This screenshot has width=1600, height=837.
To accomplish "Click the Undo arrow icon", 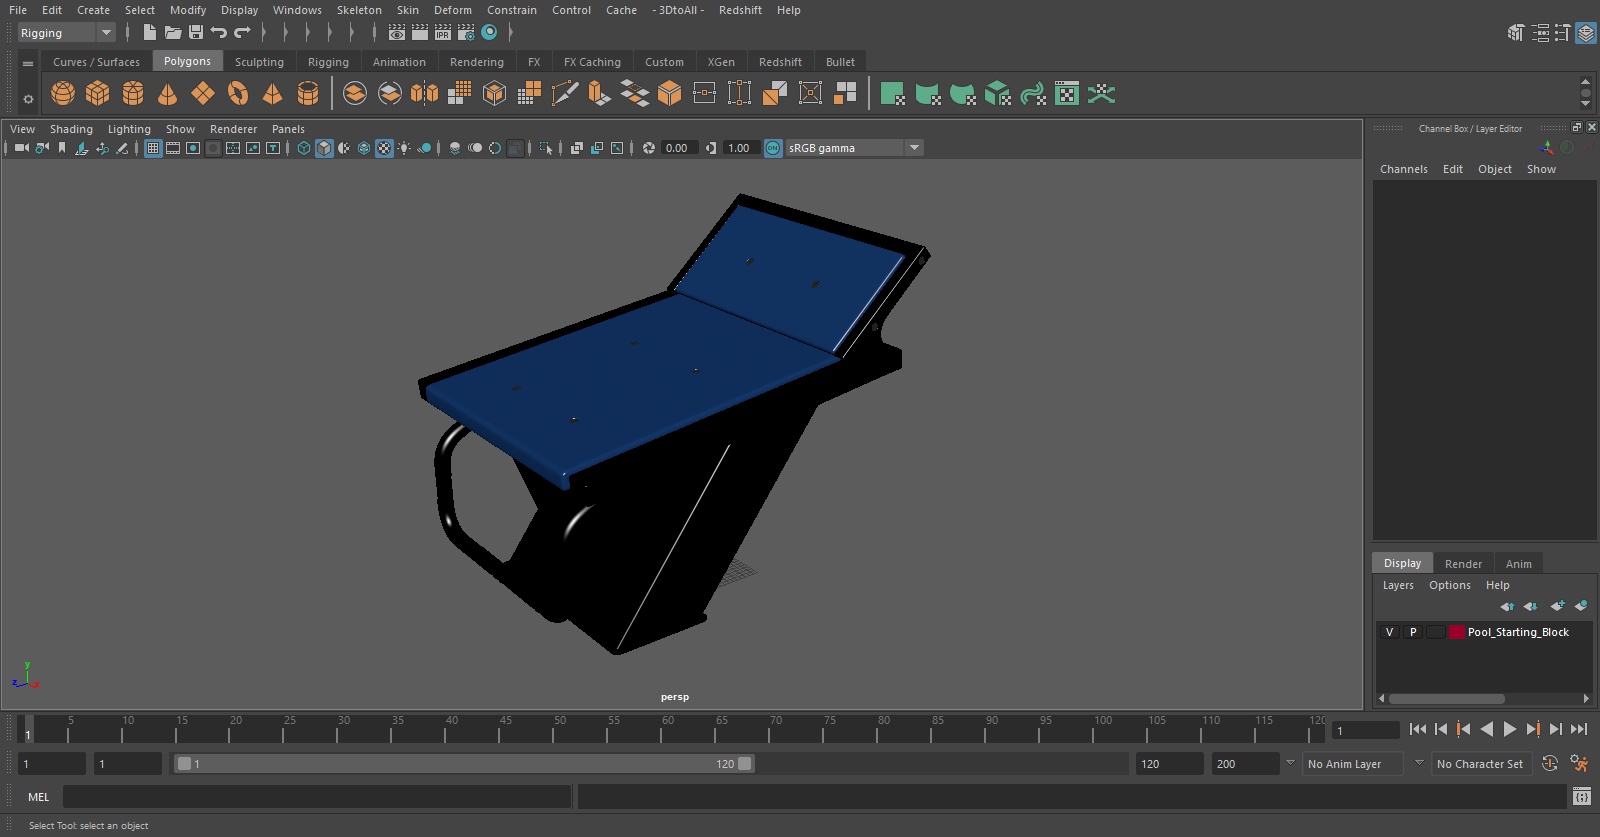I will [219, 33].
